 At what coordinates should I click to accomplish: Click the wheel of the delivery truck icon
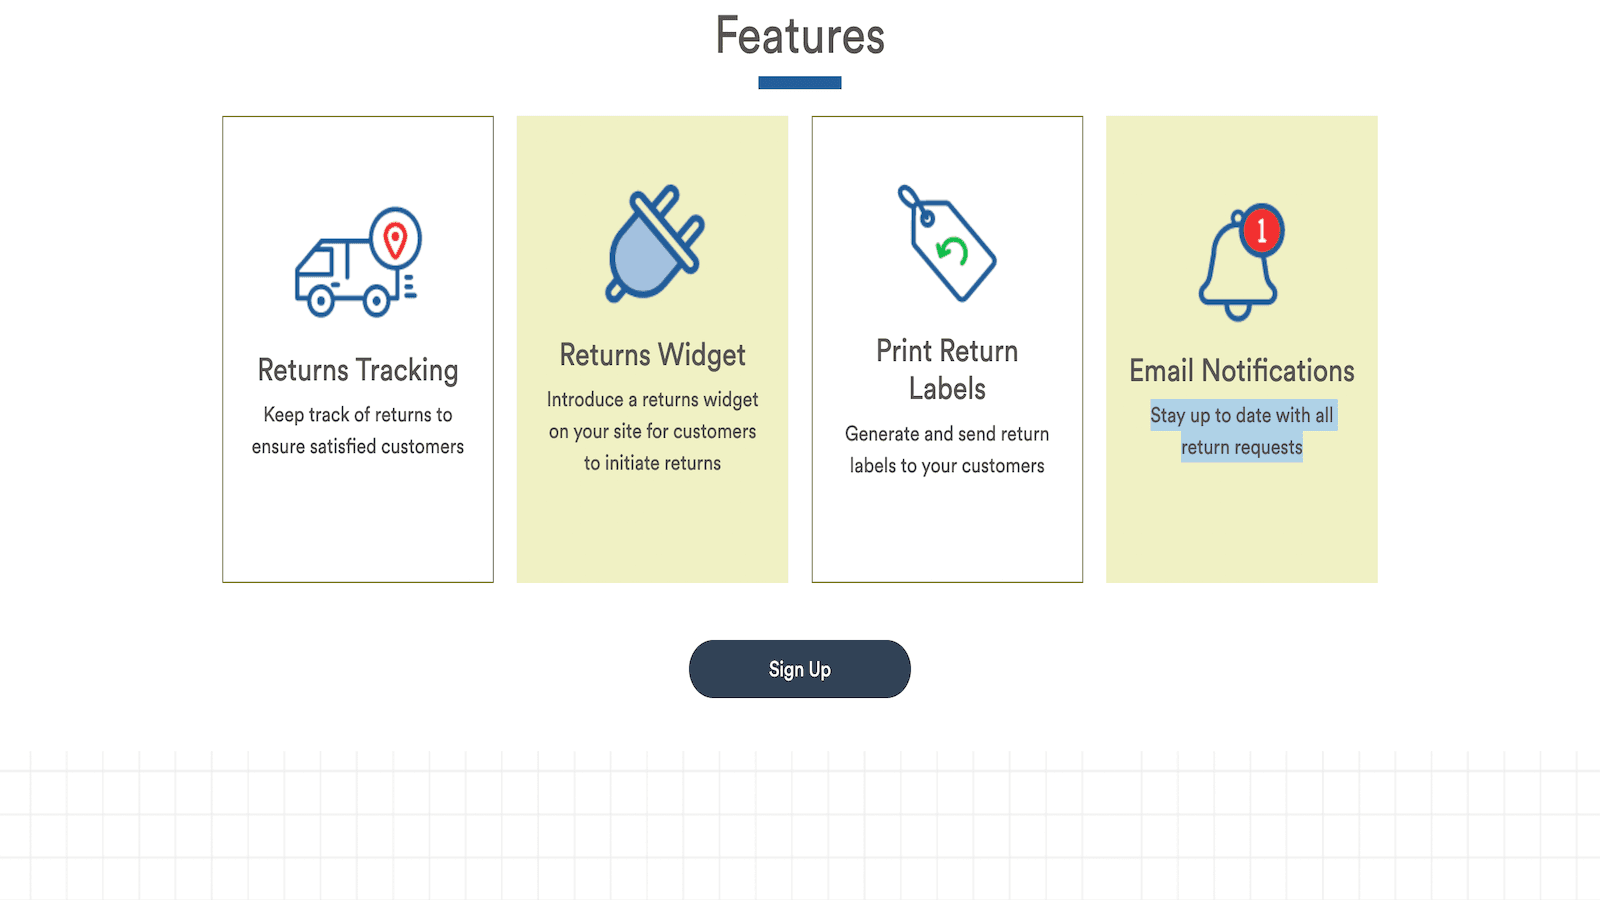(x=322, y=302)
